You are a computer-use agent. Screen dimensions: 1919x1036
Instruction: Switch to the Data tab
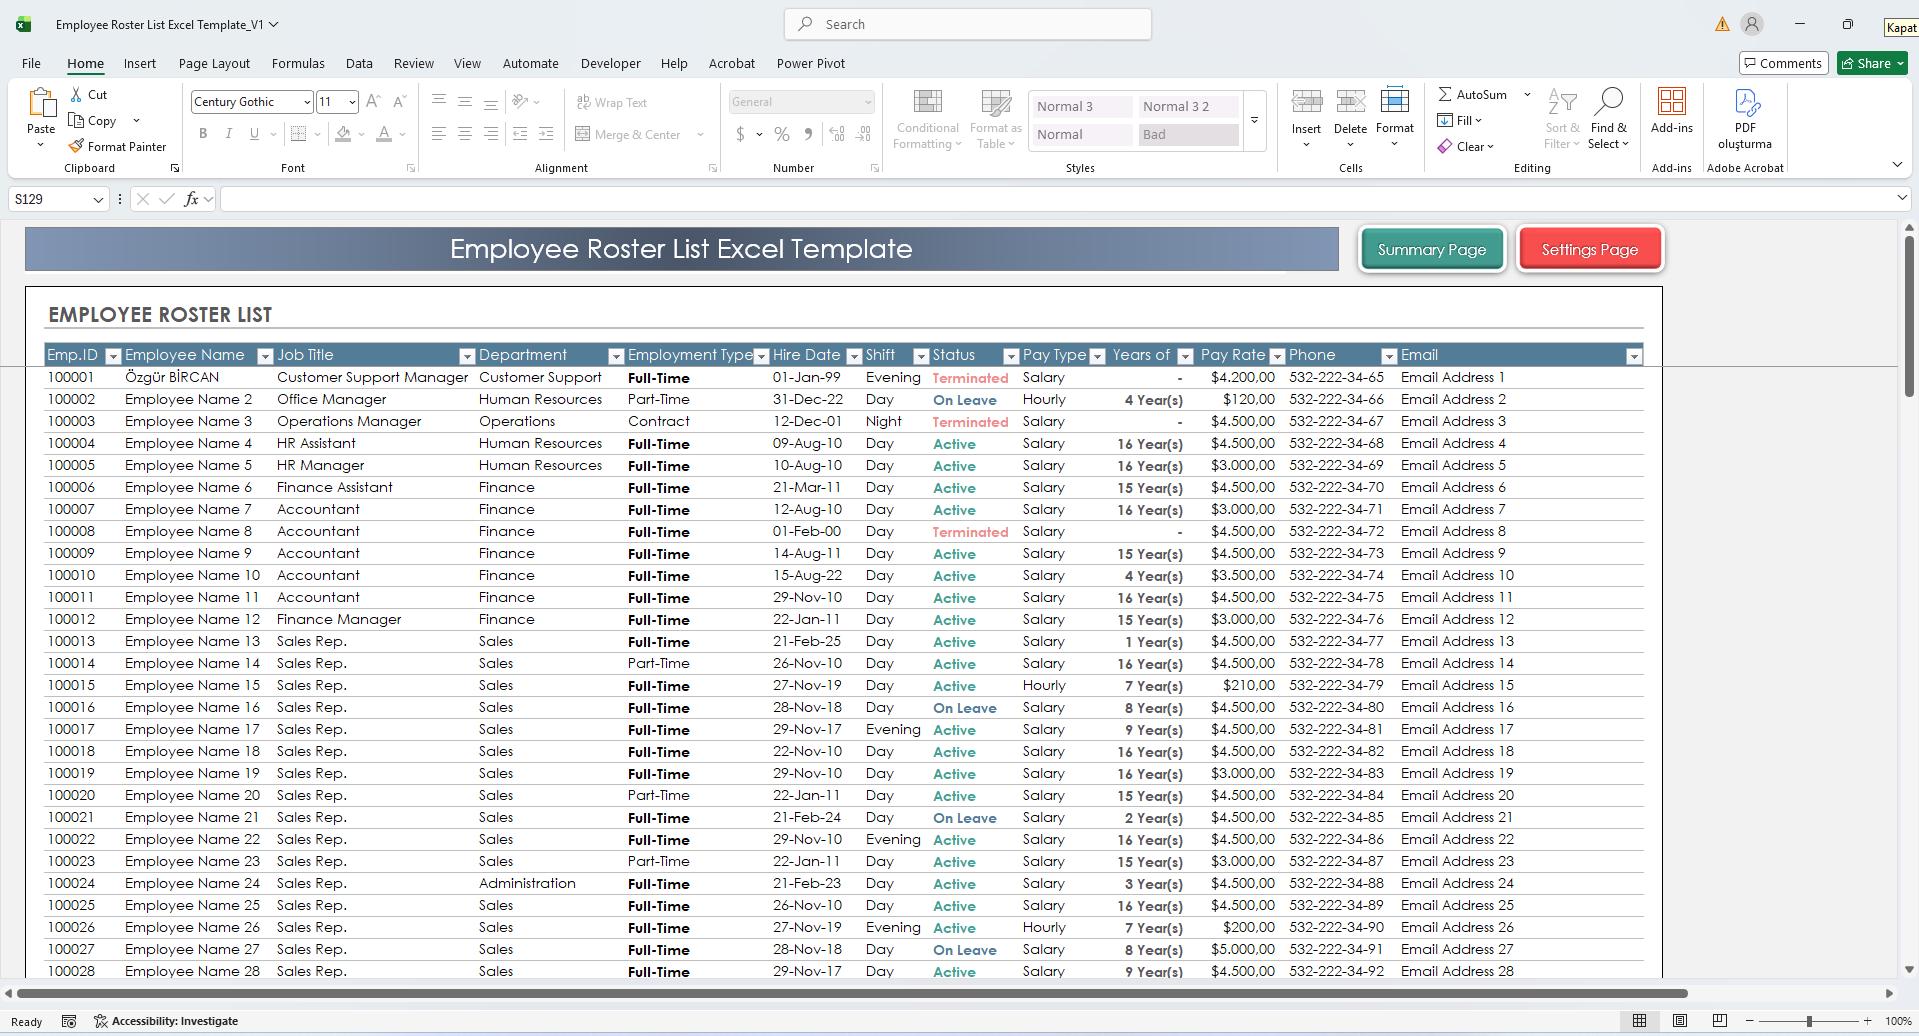tap(359, 63)
